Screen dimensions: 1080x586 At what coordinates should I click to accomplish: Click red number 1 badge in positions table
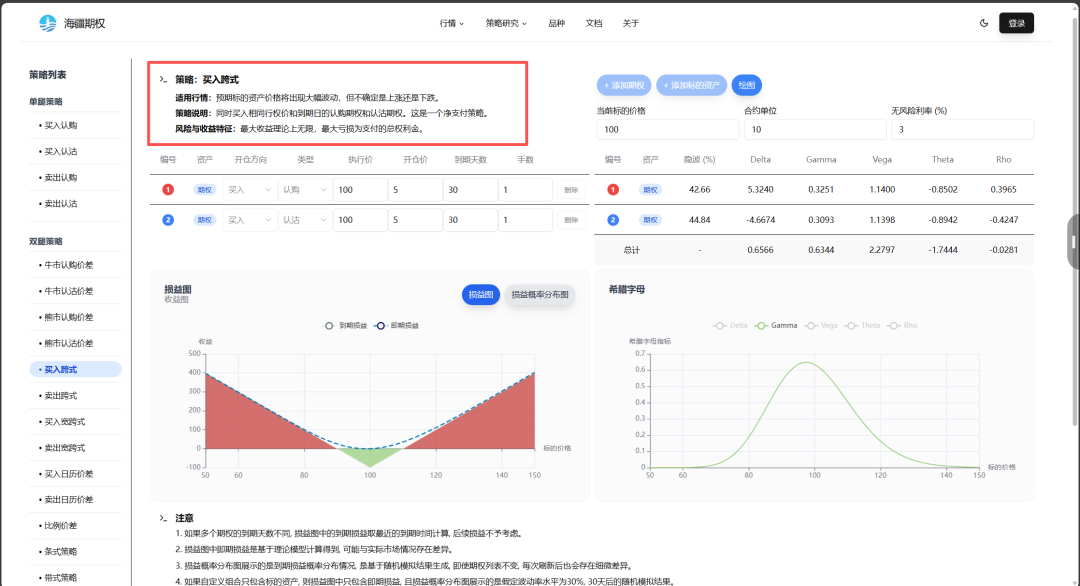[168, 190]
